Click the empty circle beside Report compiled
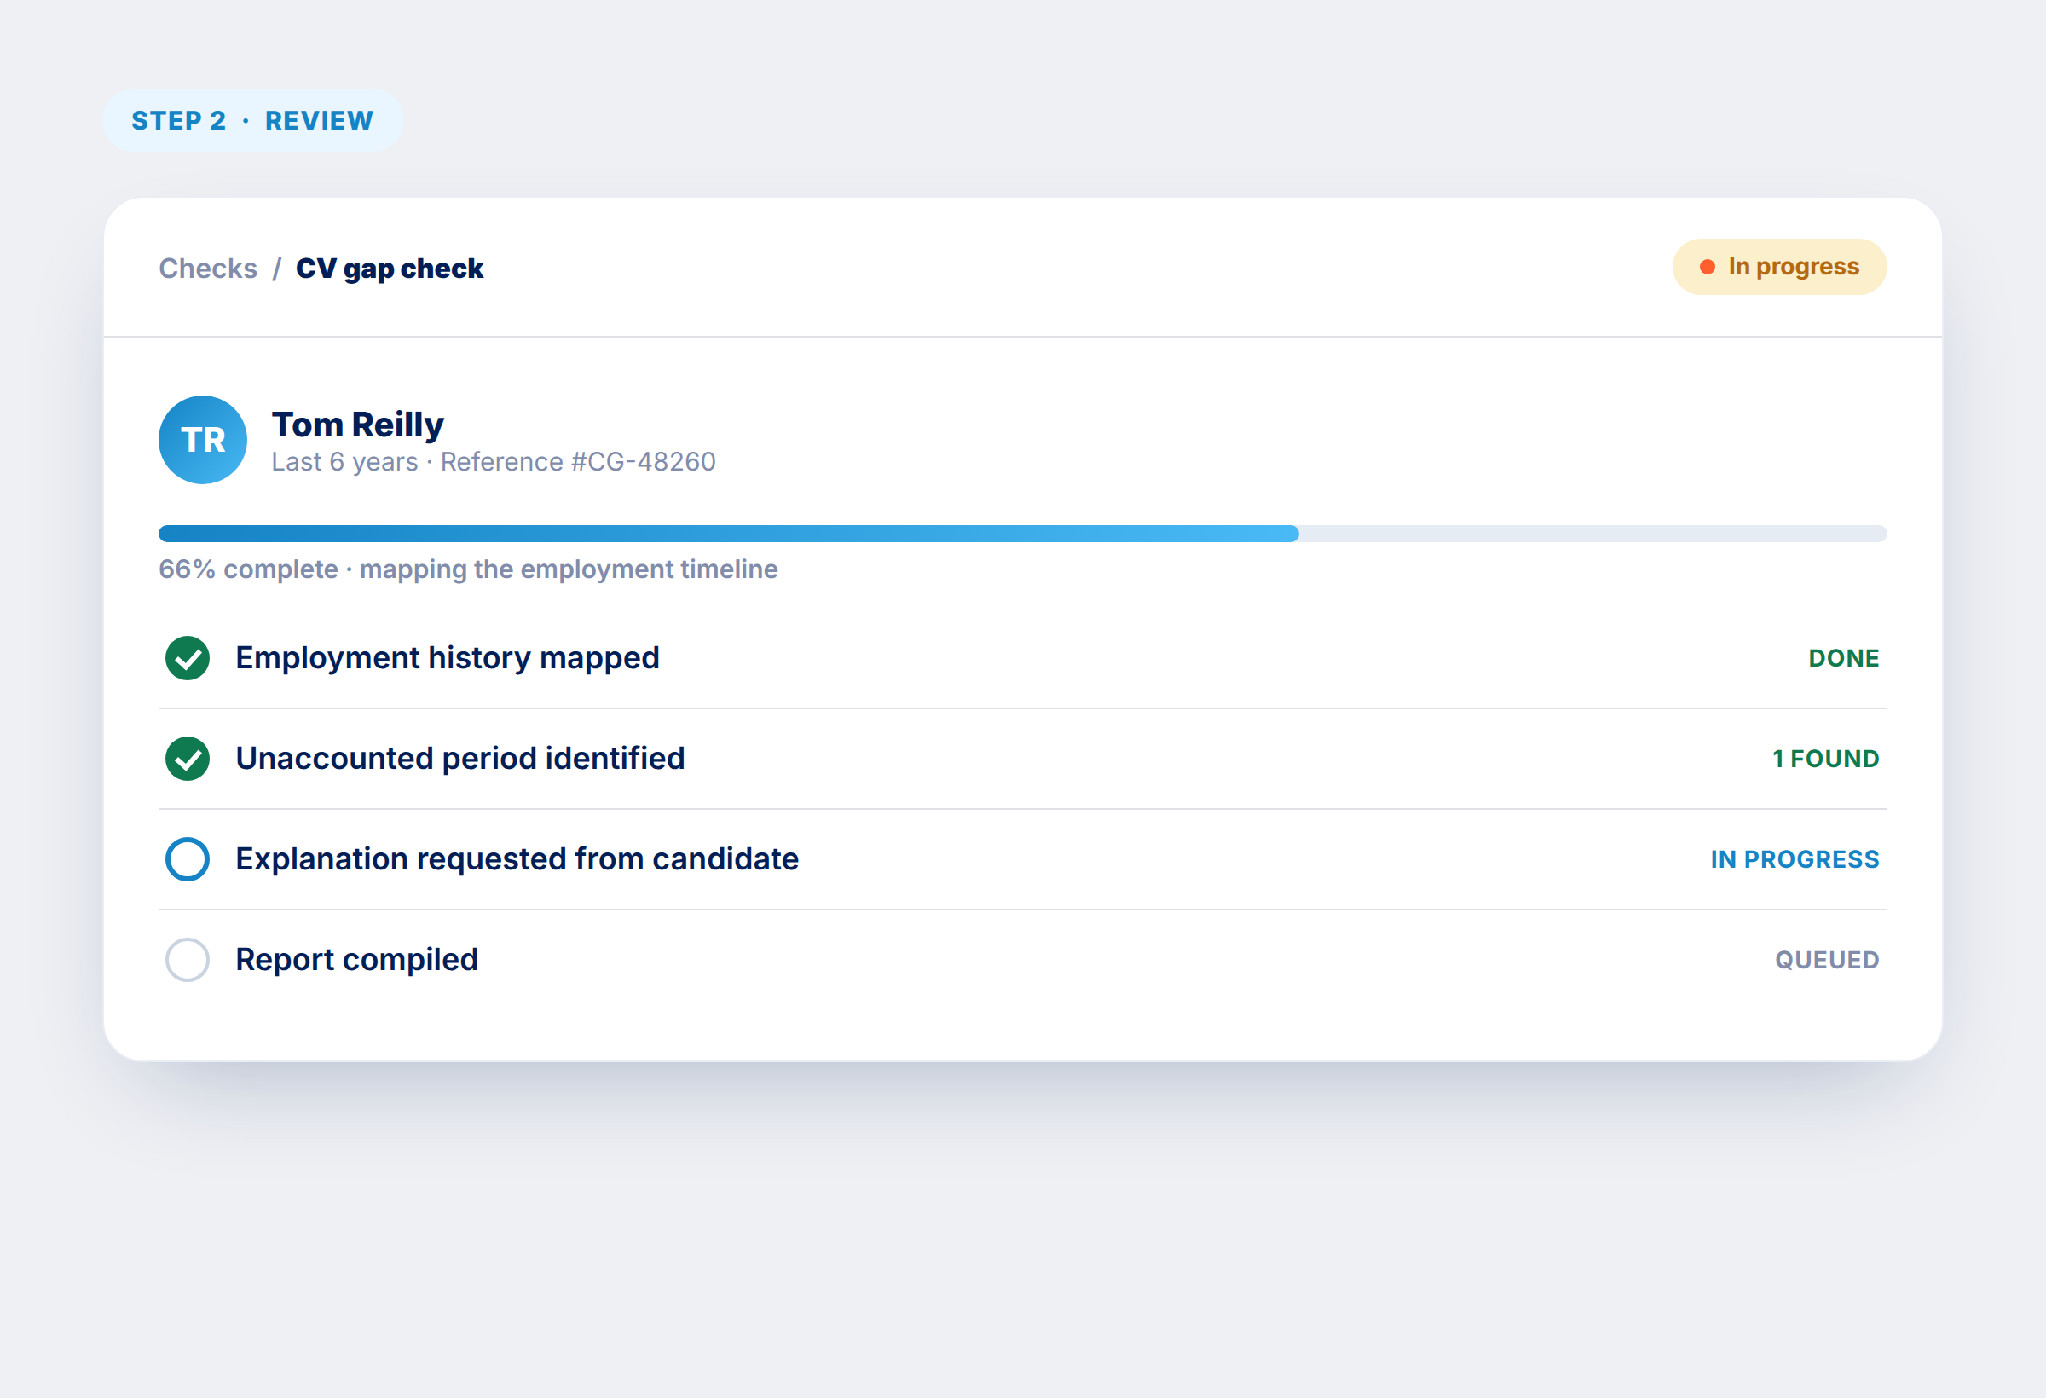Screen dimensions: 2046x1398 pyautogui.click(x=187, y=960)
